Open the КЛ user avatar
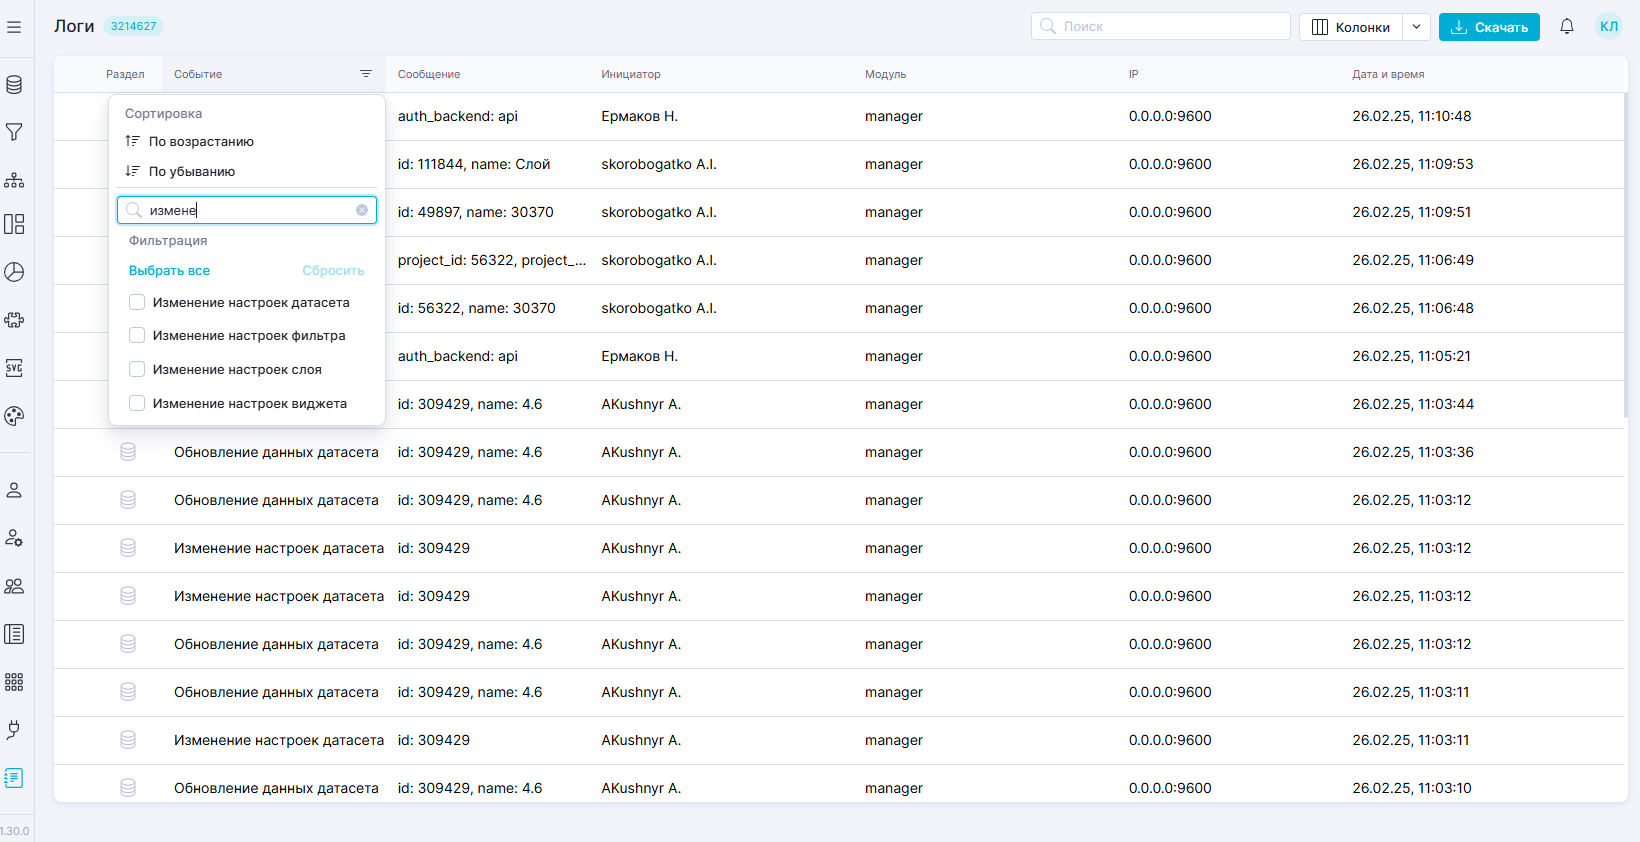Screen dimensions: 1640x842 point(1609,27)
